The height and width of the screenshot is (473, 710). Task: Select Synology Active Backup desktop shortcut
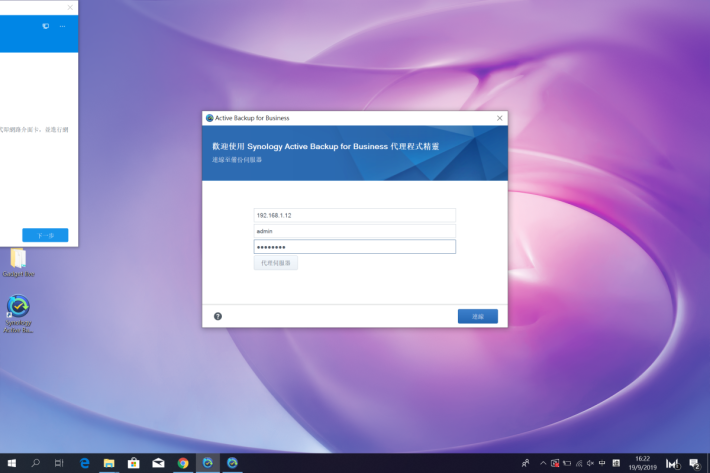[18, 314]
